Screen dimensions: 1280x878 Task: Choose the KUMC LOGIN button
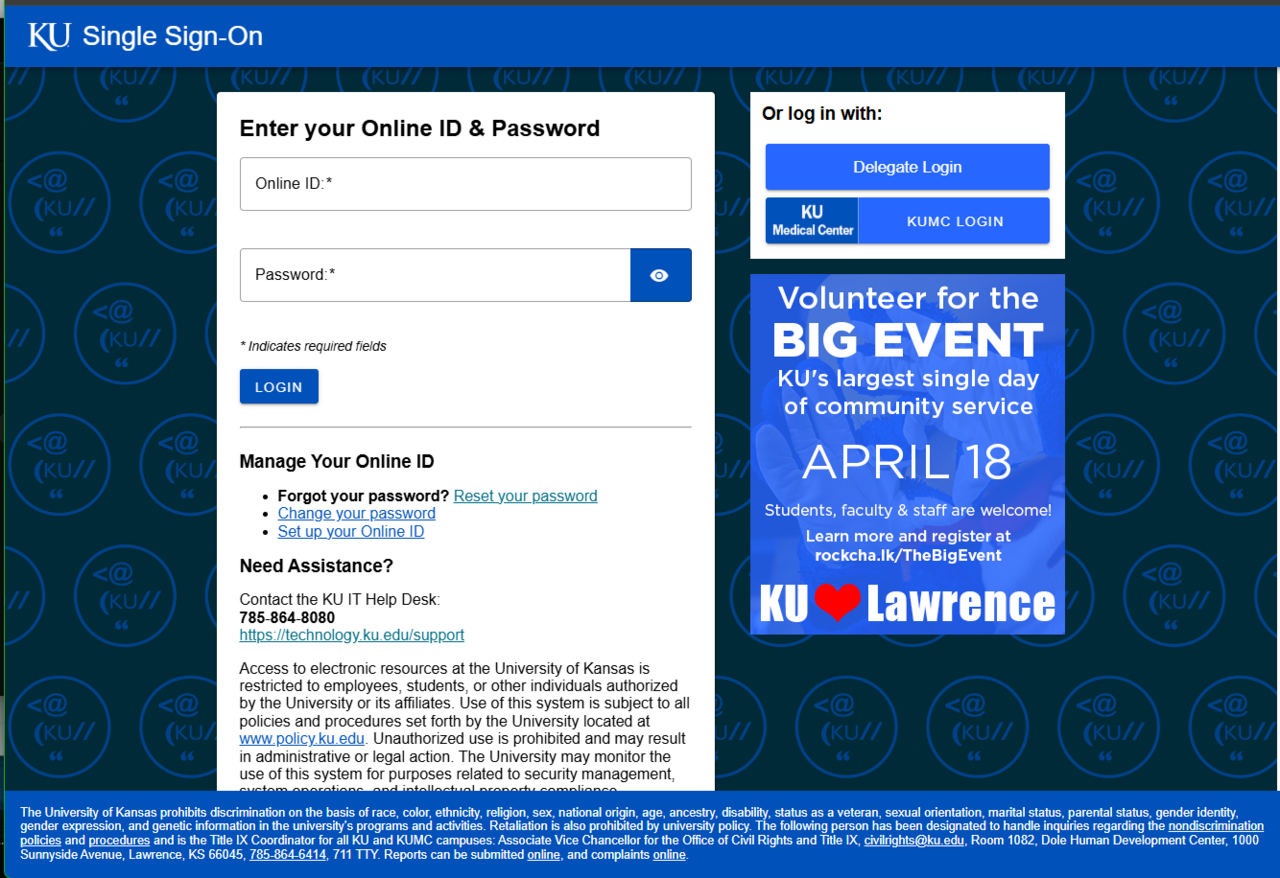(x=954, y=221)
